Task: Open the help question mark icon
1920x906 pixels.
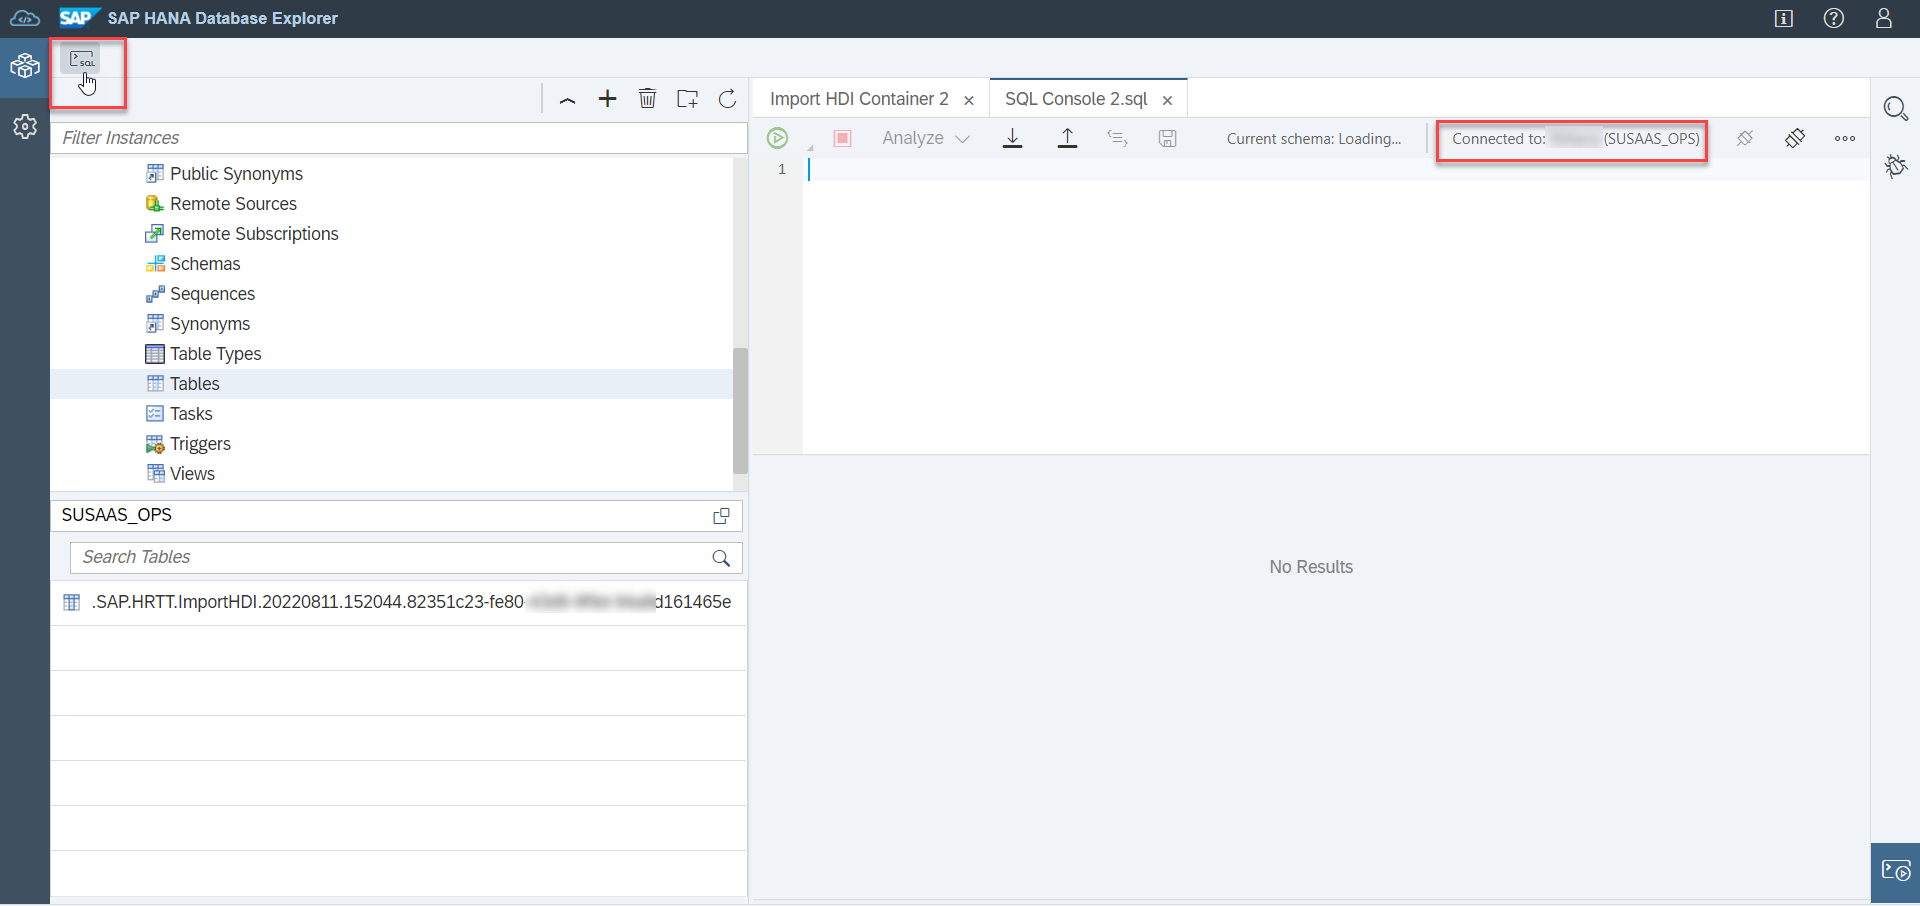Action: point(1834,18)
